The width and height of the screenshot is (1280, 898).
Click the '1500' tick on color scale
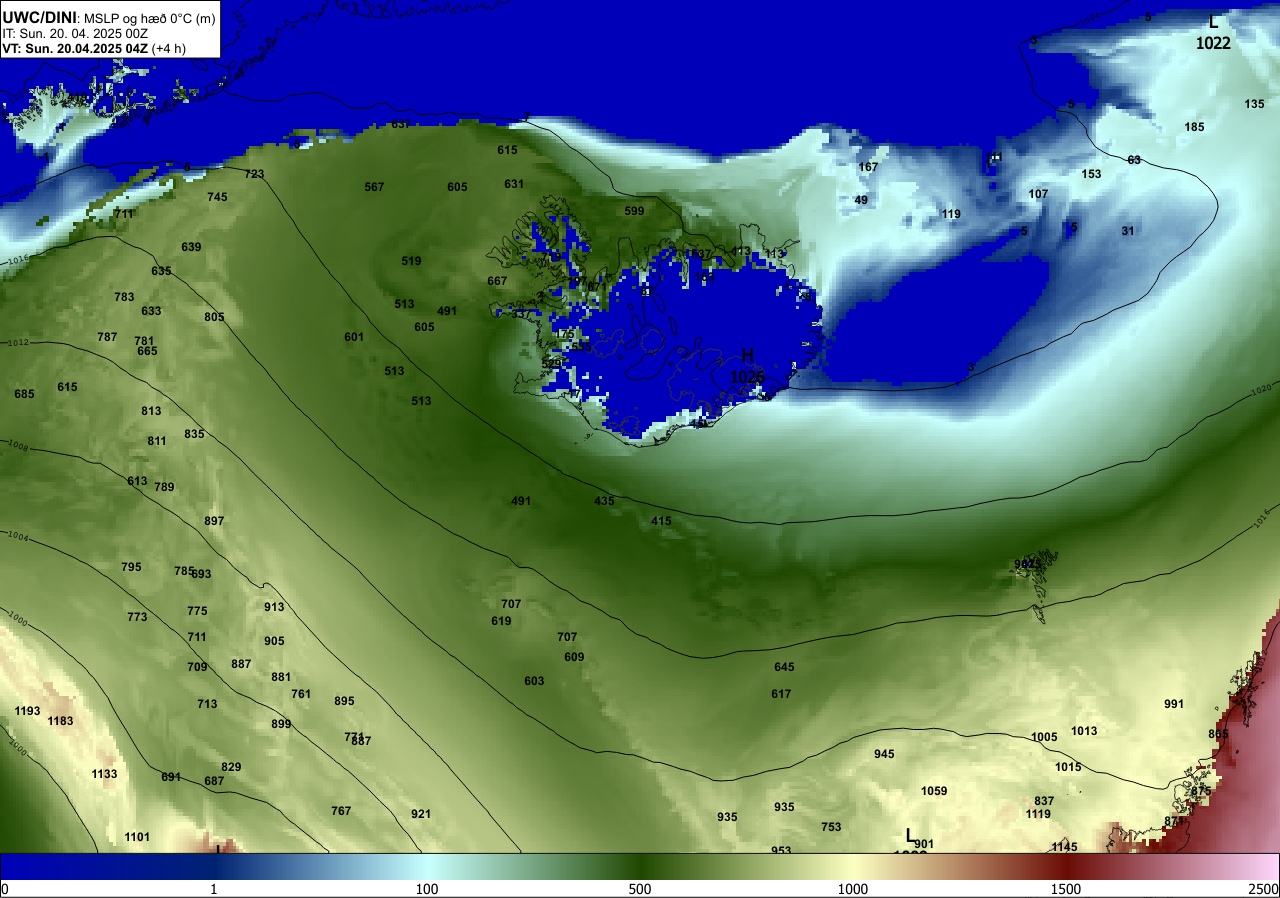1066,889
